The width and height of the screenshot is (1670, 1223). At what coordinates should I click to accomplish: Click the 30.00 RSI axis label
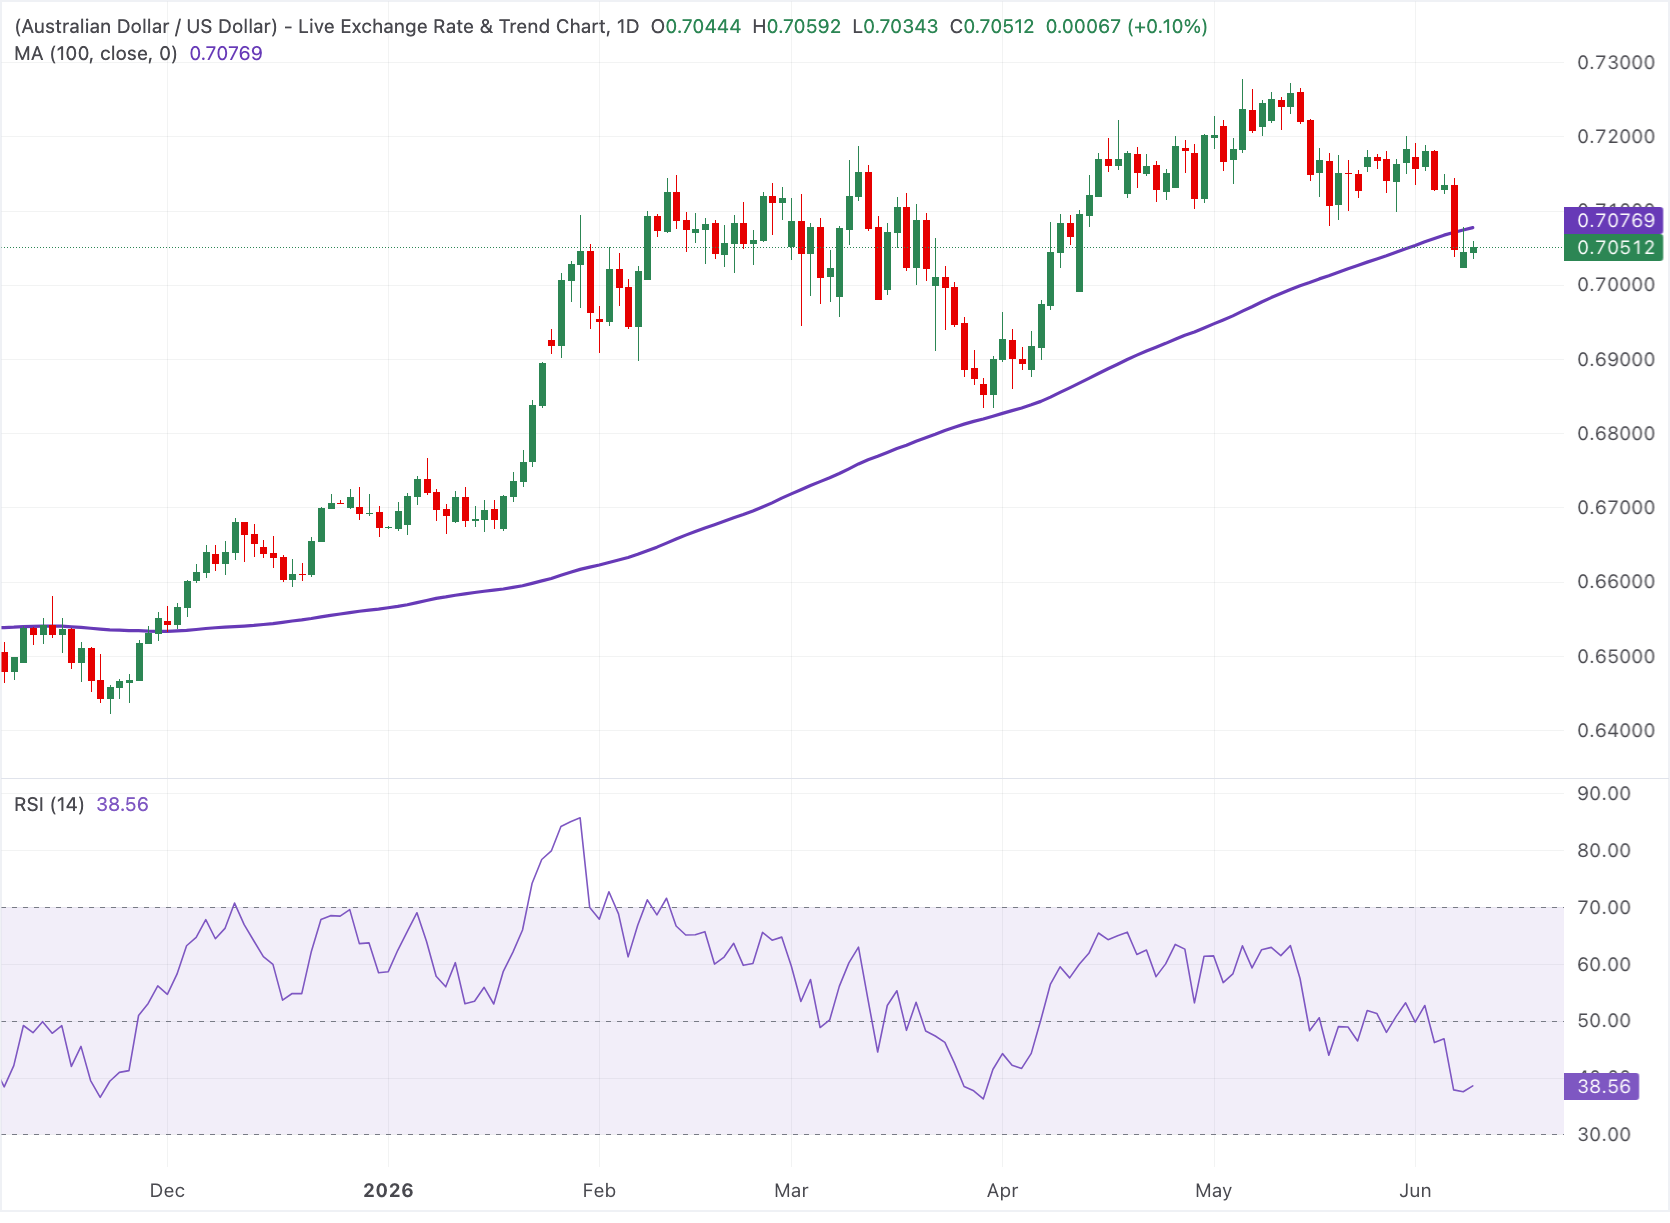[1604, 1135]
